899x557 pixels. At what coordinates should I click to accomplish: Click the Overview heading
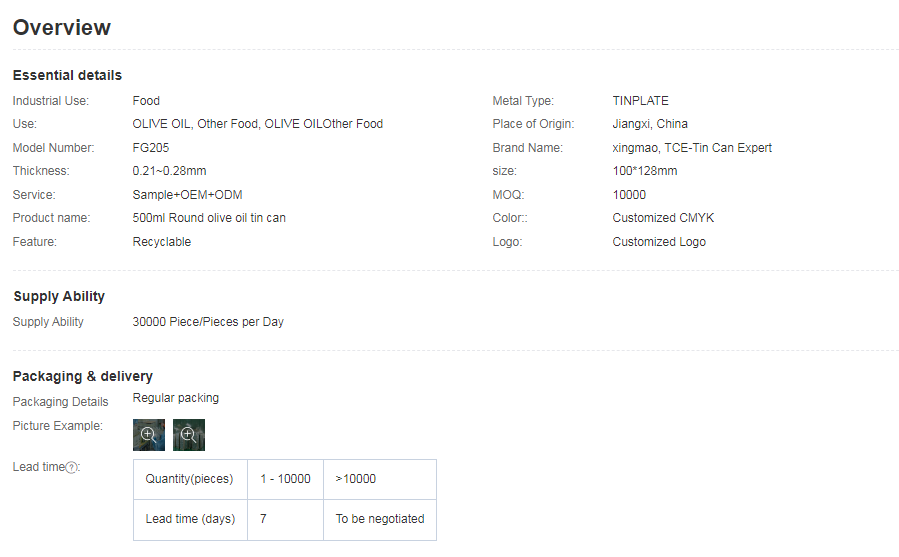click(x=62, y=28)
